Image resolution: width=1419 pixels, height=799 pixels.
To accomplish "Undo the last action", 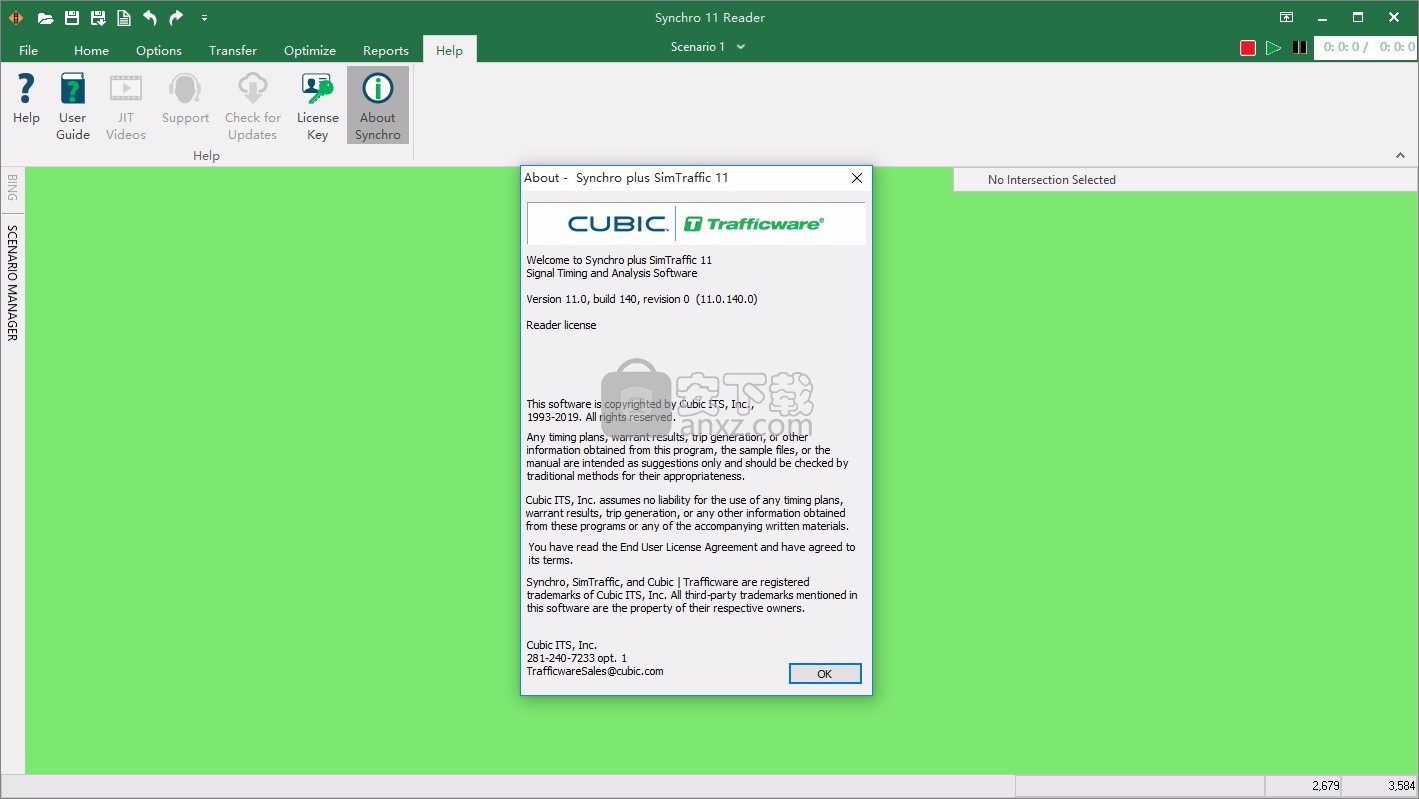I will [x=150, y=18].
